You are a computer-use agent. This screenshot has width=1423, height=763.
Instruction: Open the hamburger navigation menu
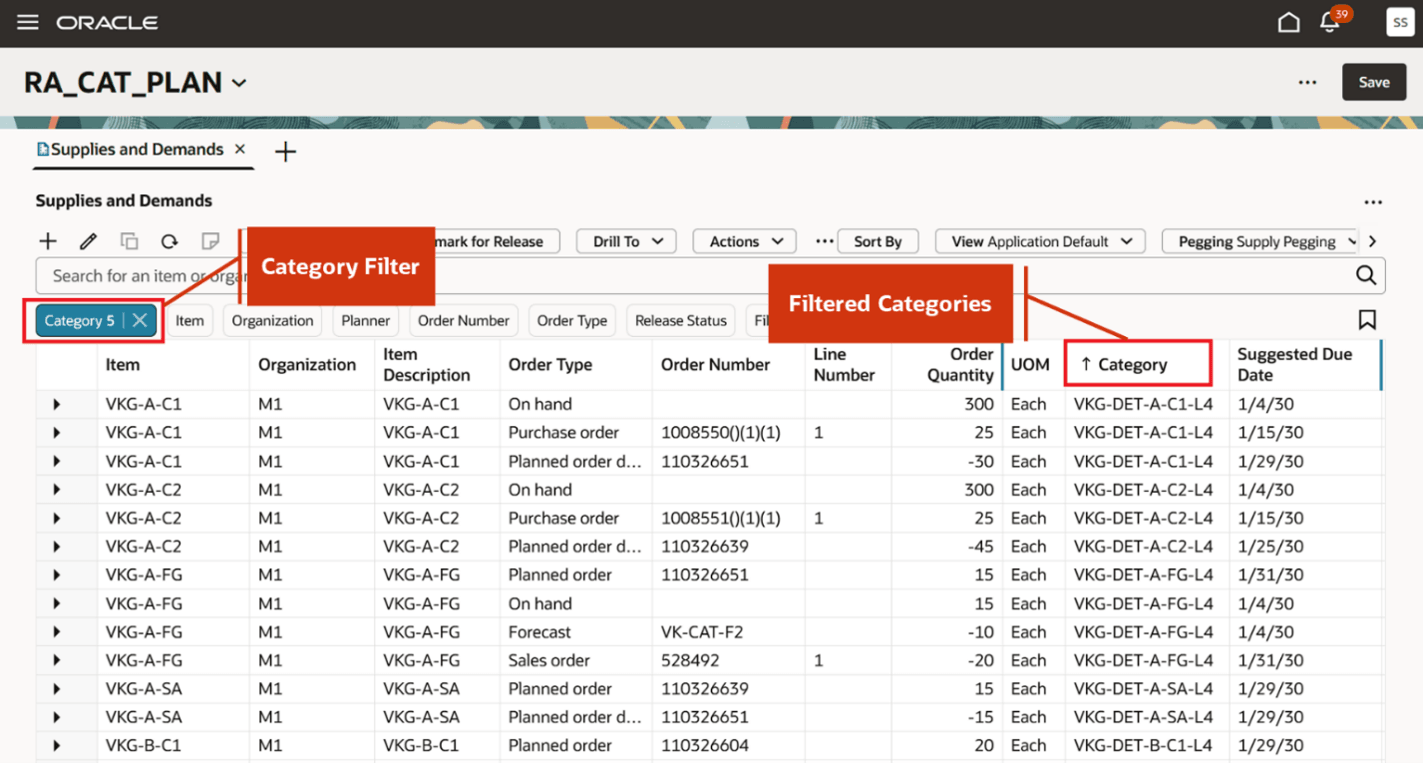pos(27,22)
